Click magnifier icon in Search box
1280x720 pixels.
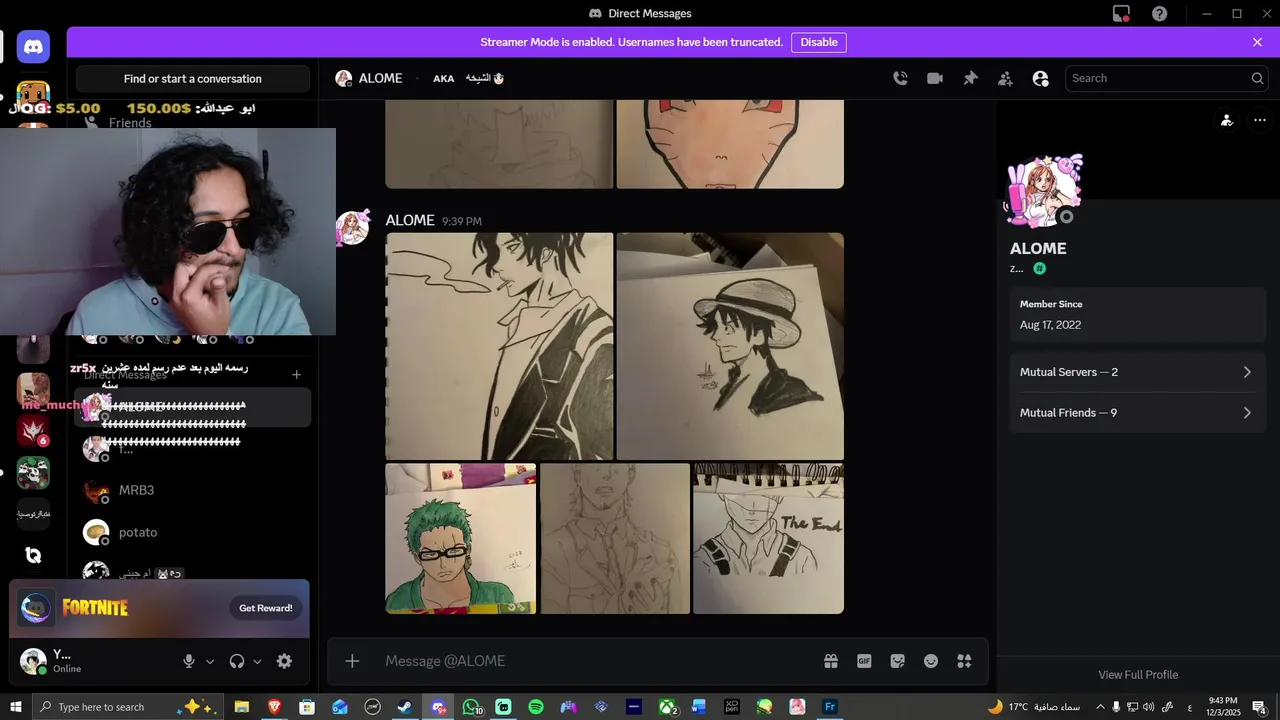coord(1257,78)
